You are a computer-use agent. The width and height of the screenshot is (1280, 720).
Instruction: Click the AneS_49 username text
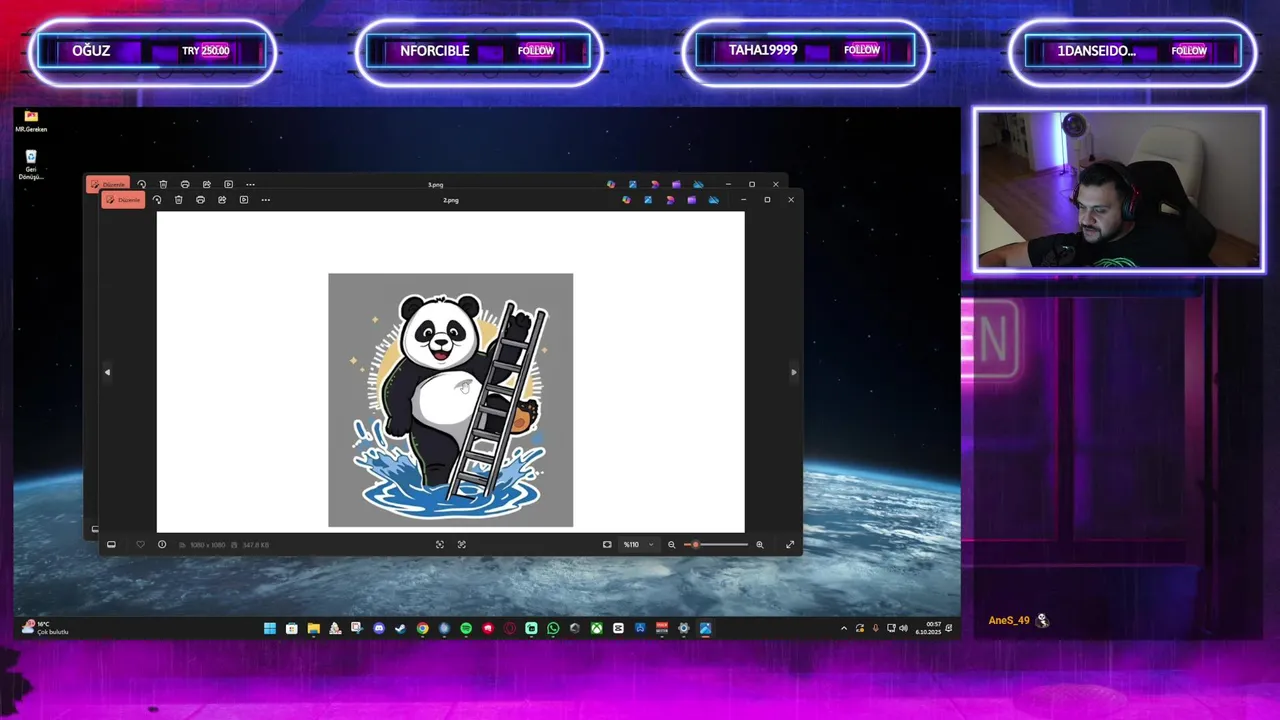pos(1009,621)
